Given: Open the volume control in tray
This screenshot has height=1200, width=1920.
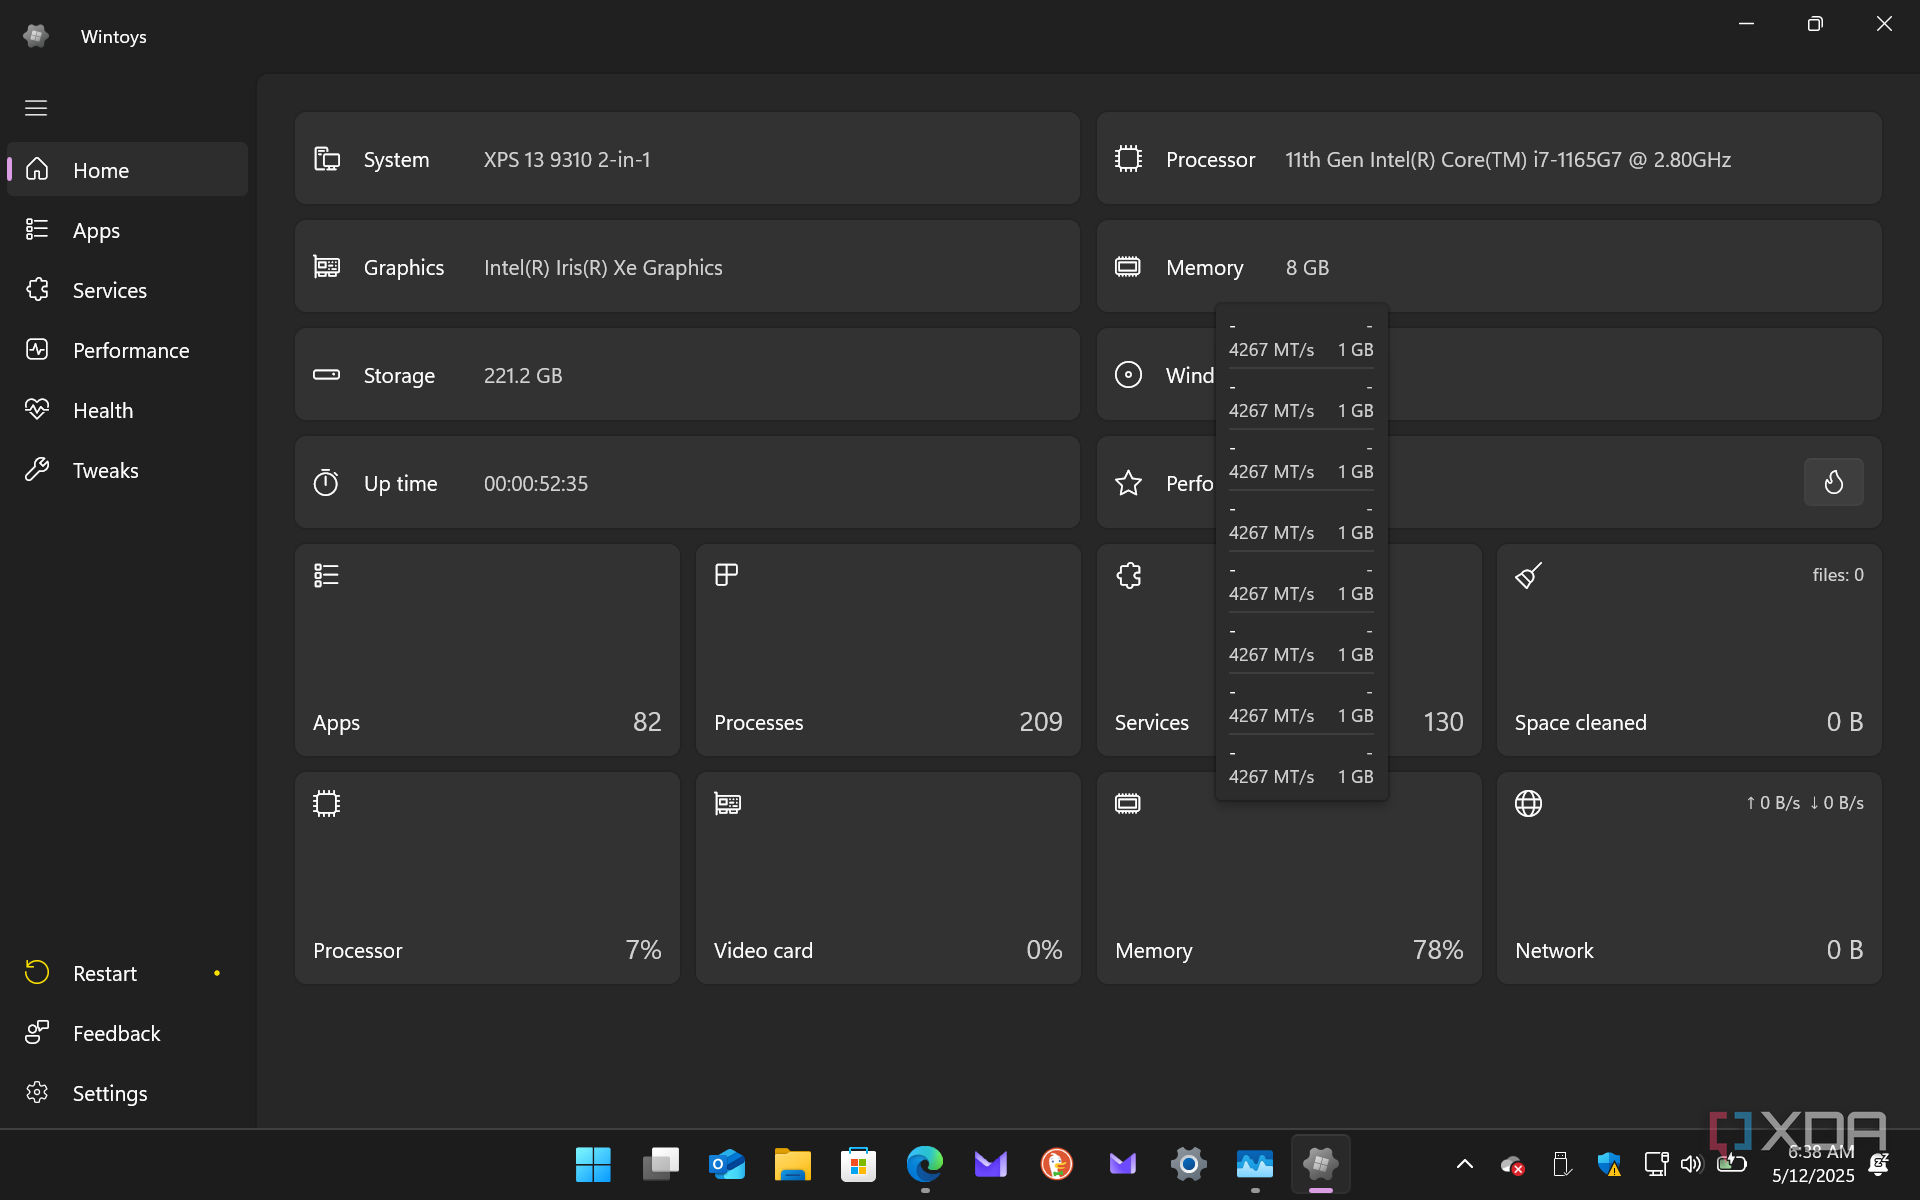Looking at the screenshot, I should pyautogui.click(x=1690, y=1164).
